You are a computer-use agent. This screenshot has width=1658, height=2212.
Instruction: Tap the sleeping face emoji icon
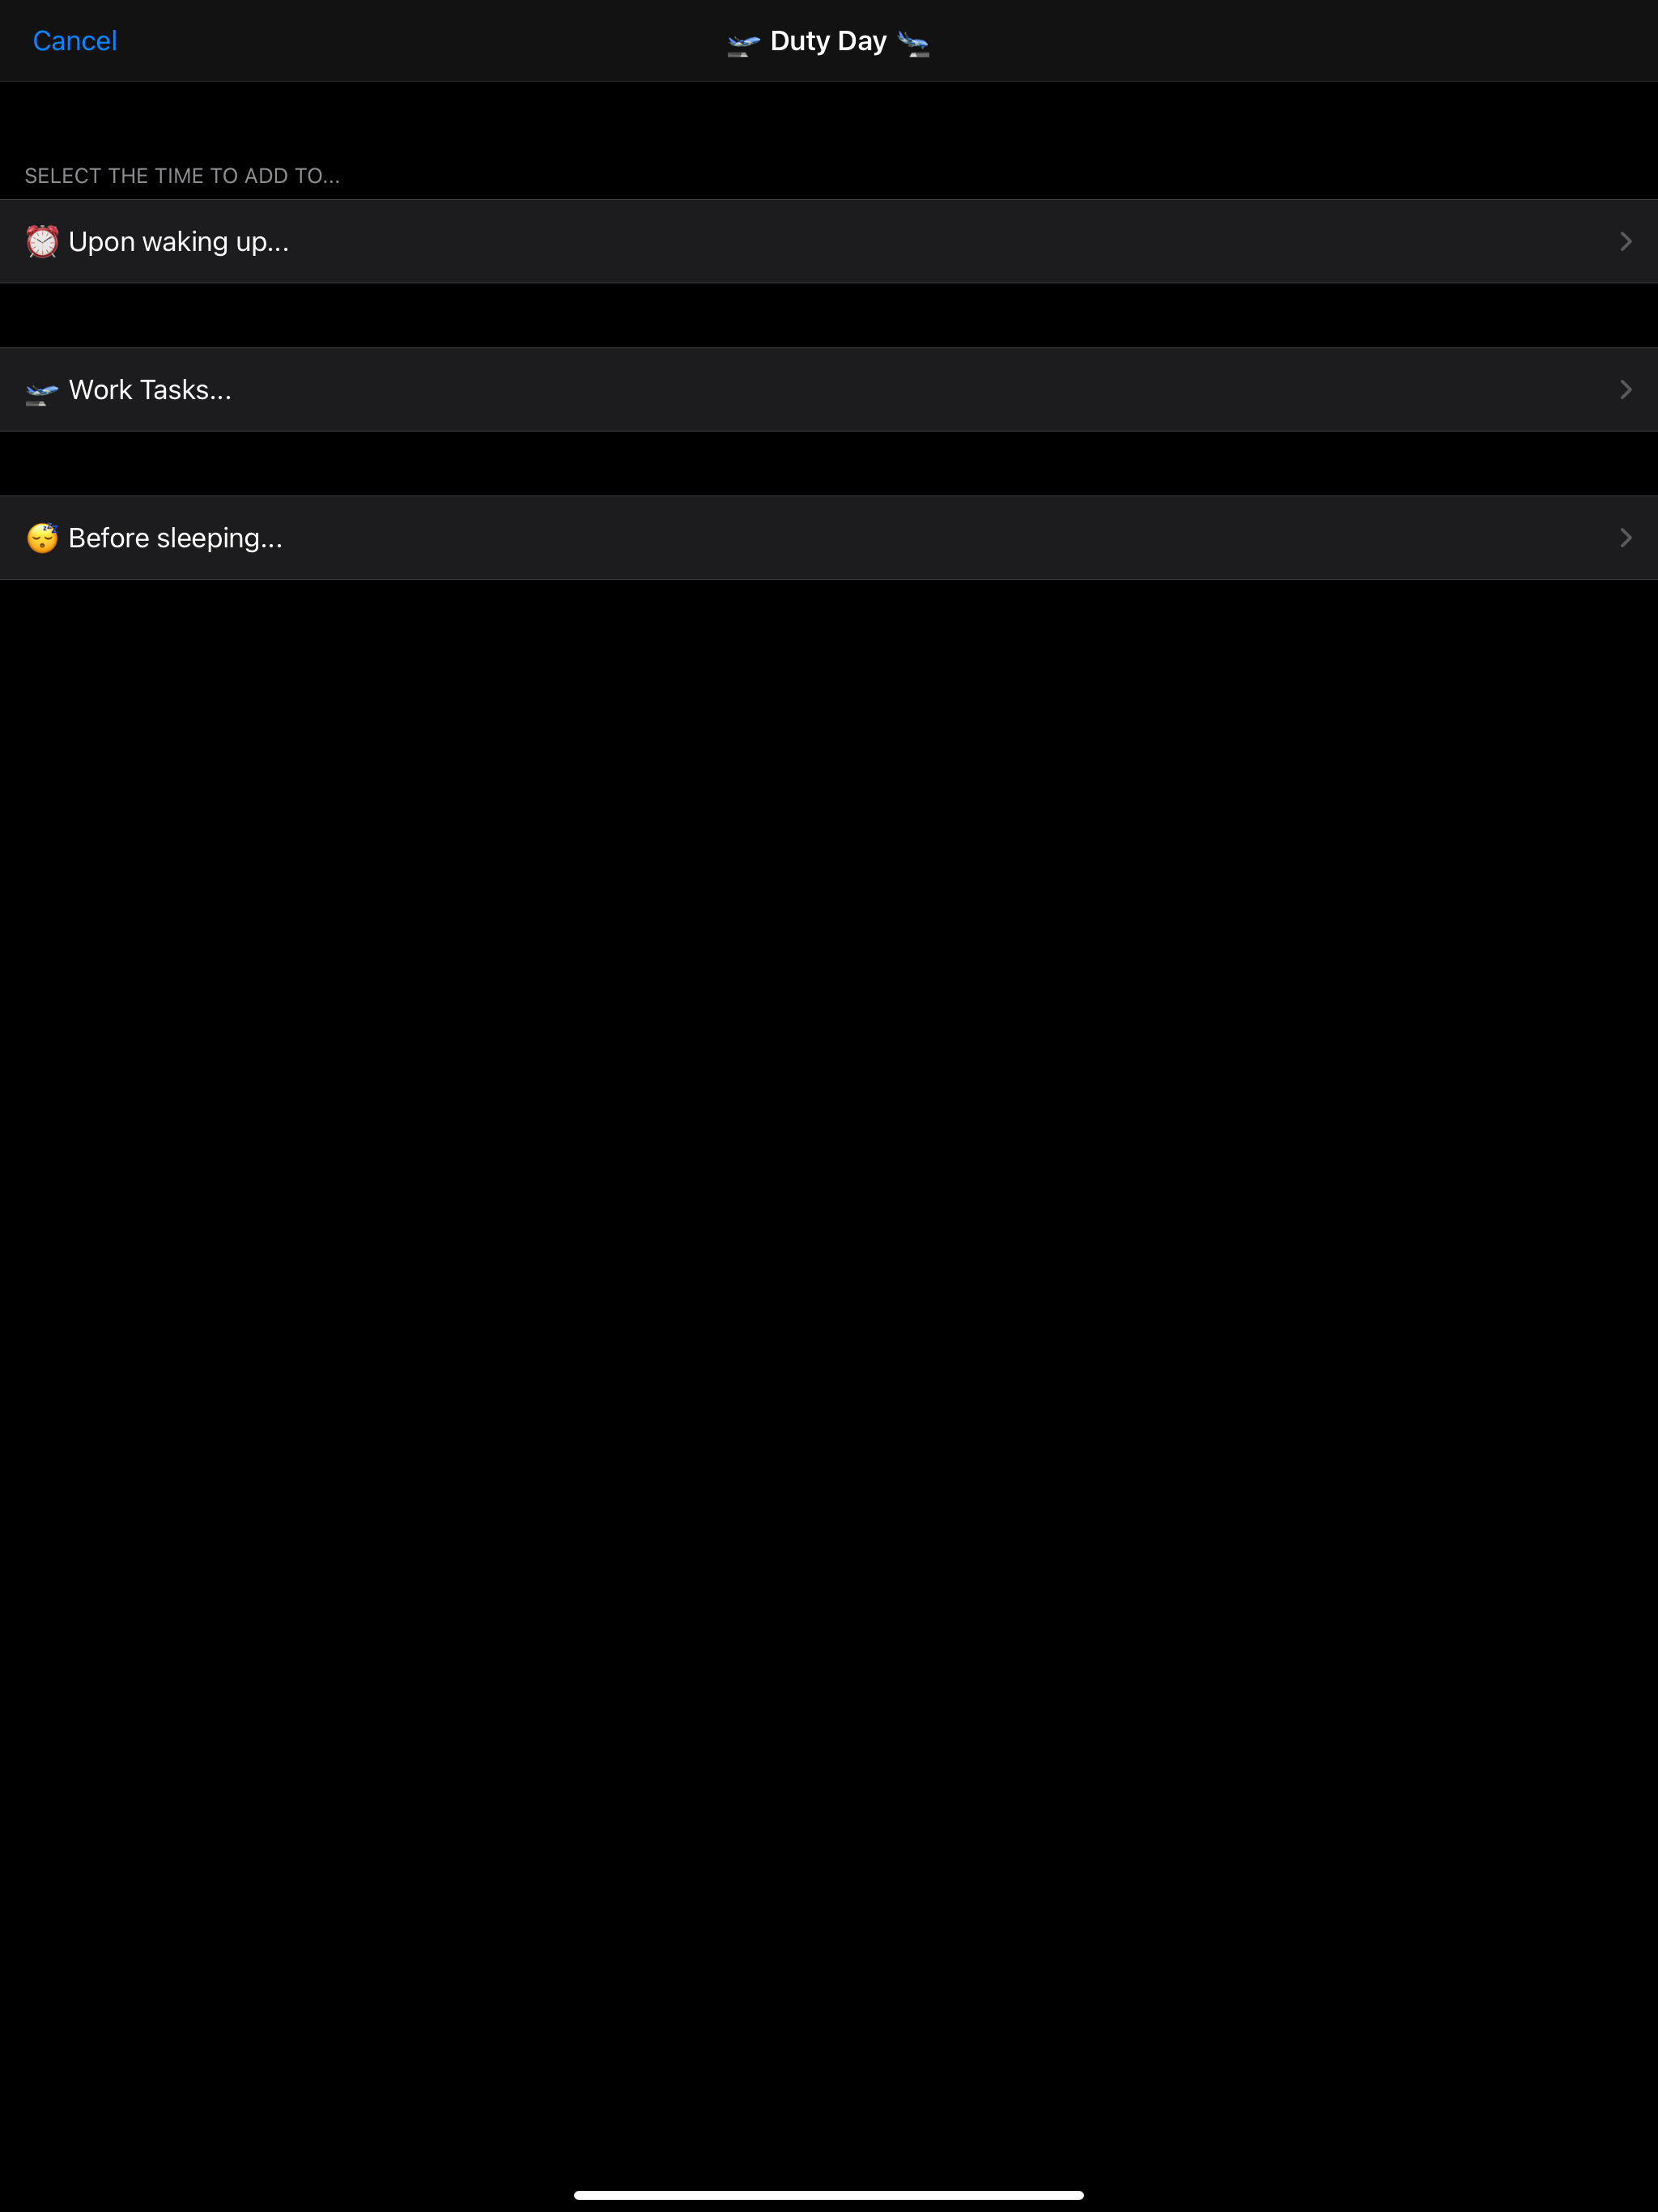pos(42,538)
